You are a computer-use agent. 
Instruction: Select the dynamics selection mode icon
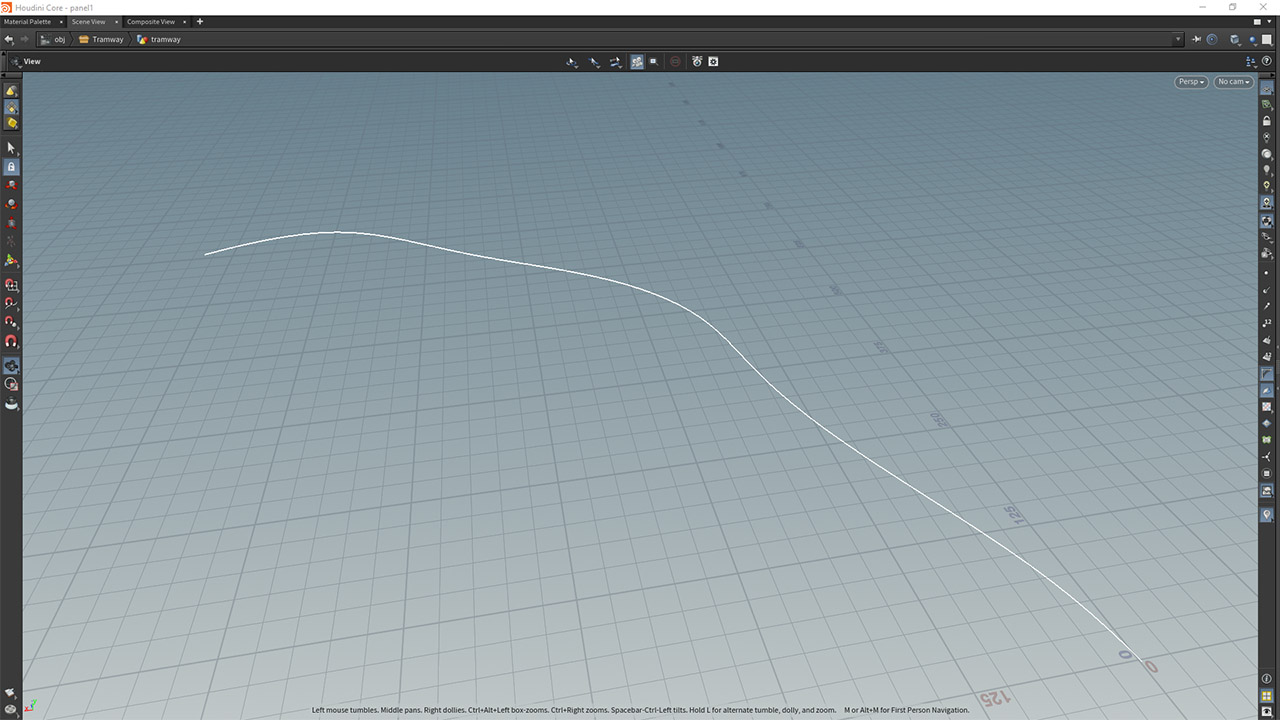[x=11, y=123]
